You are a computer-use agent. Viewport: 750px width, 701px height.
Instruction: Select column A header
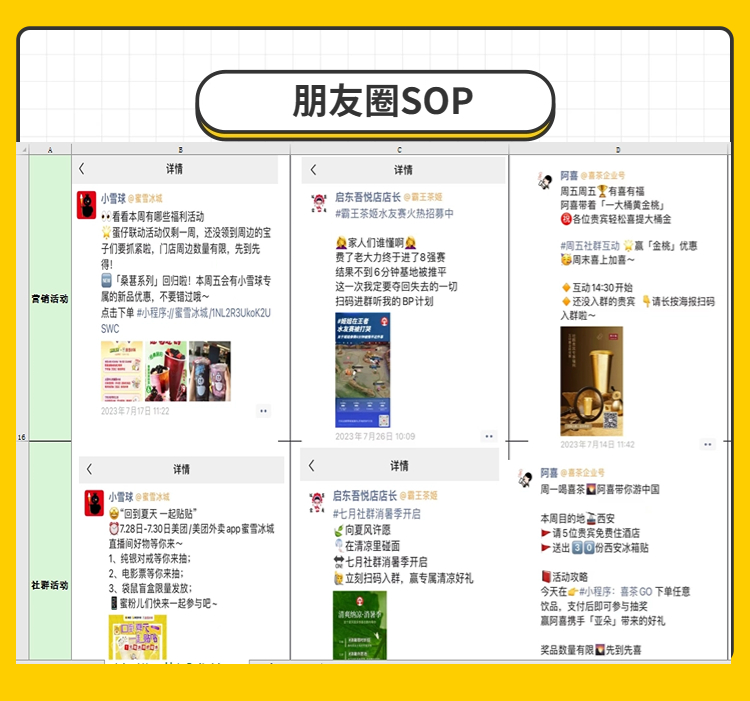[50, 150]
